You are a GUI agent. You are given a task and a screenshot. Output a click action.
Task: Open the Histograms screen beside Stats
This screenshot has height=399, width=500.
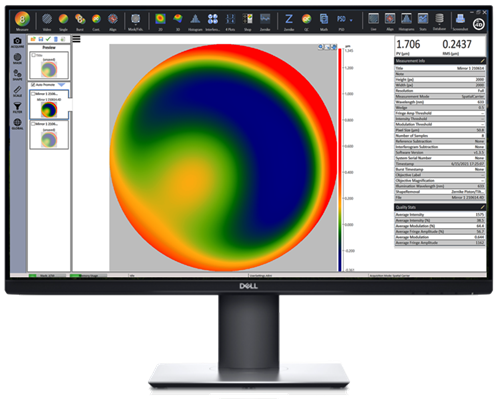406,21
